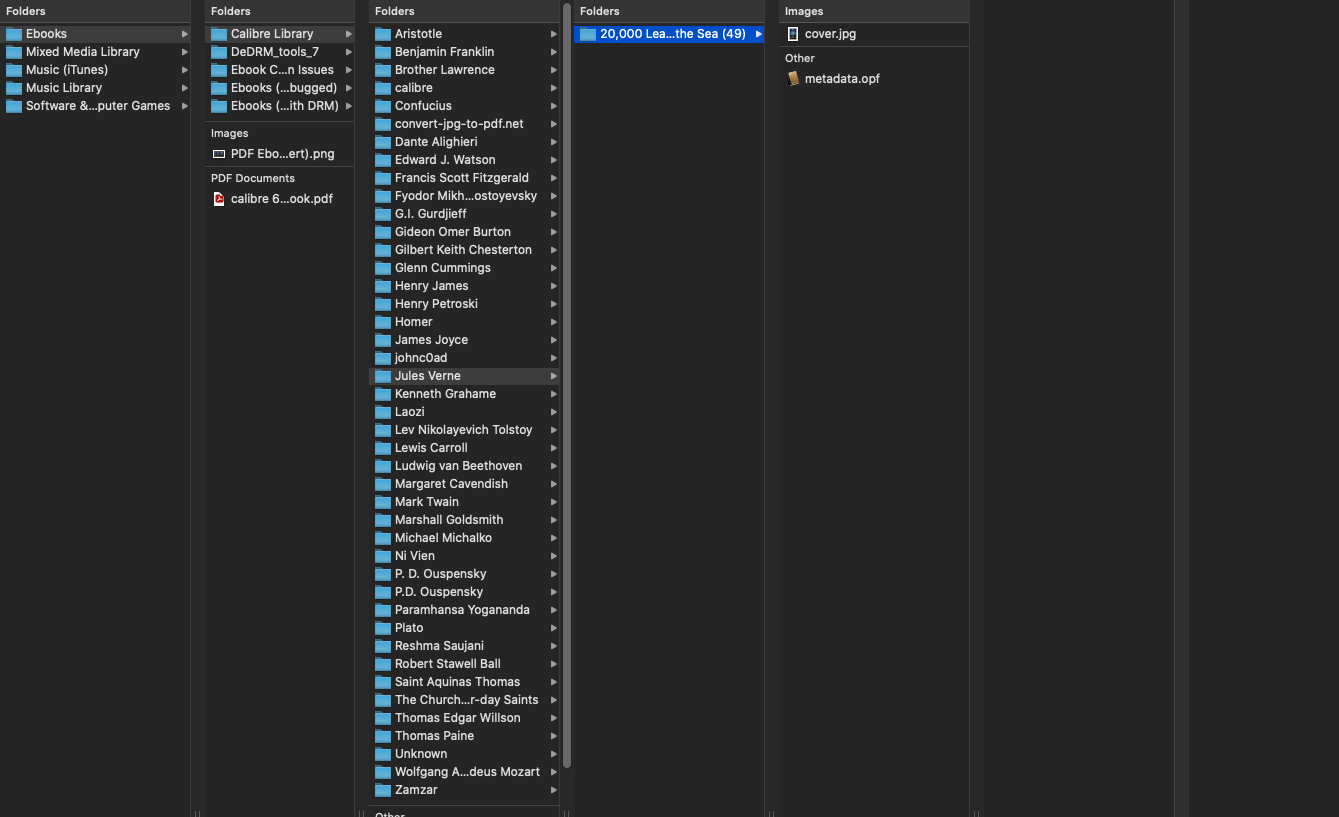Open The Church...r-day Saints folder
Screen dimensions: 1339x817
pyautogui.click(x=464, y=700)
